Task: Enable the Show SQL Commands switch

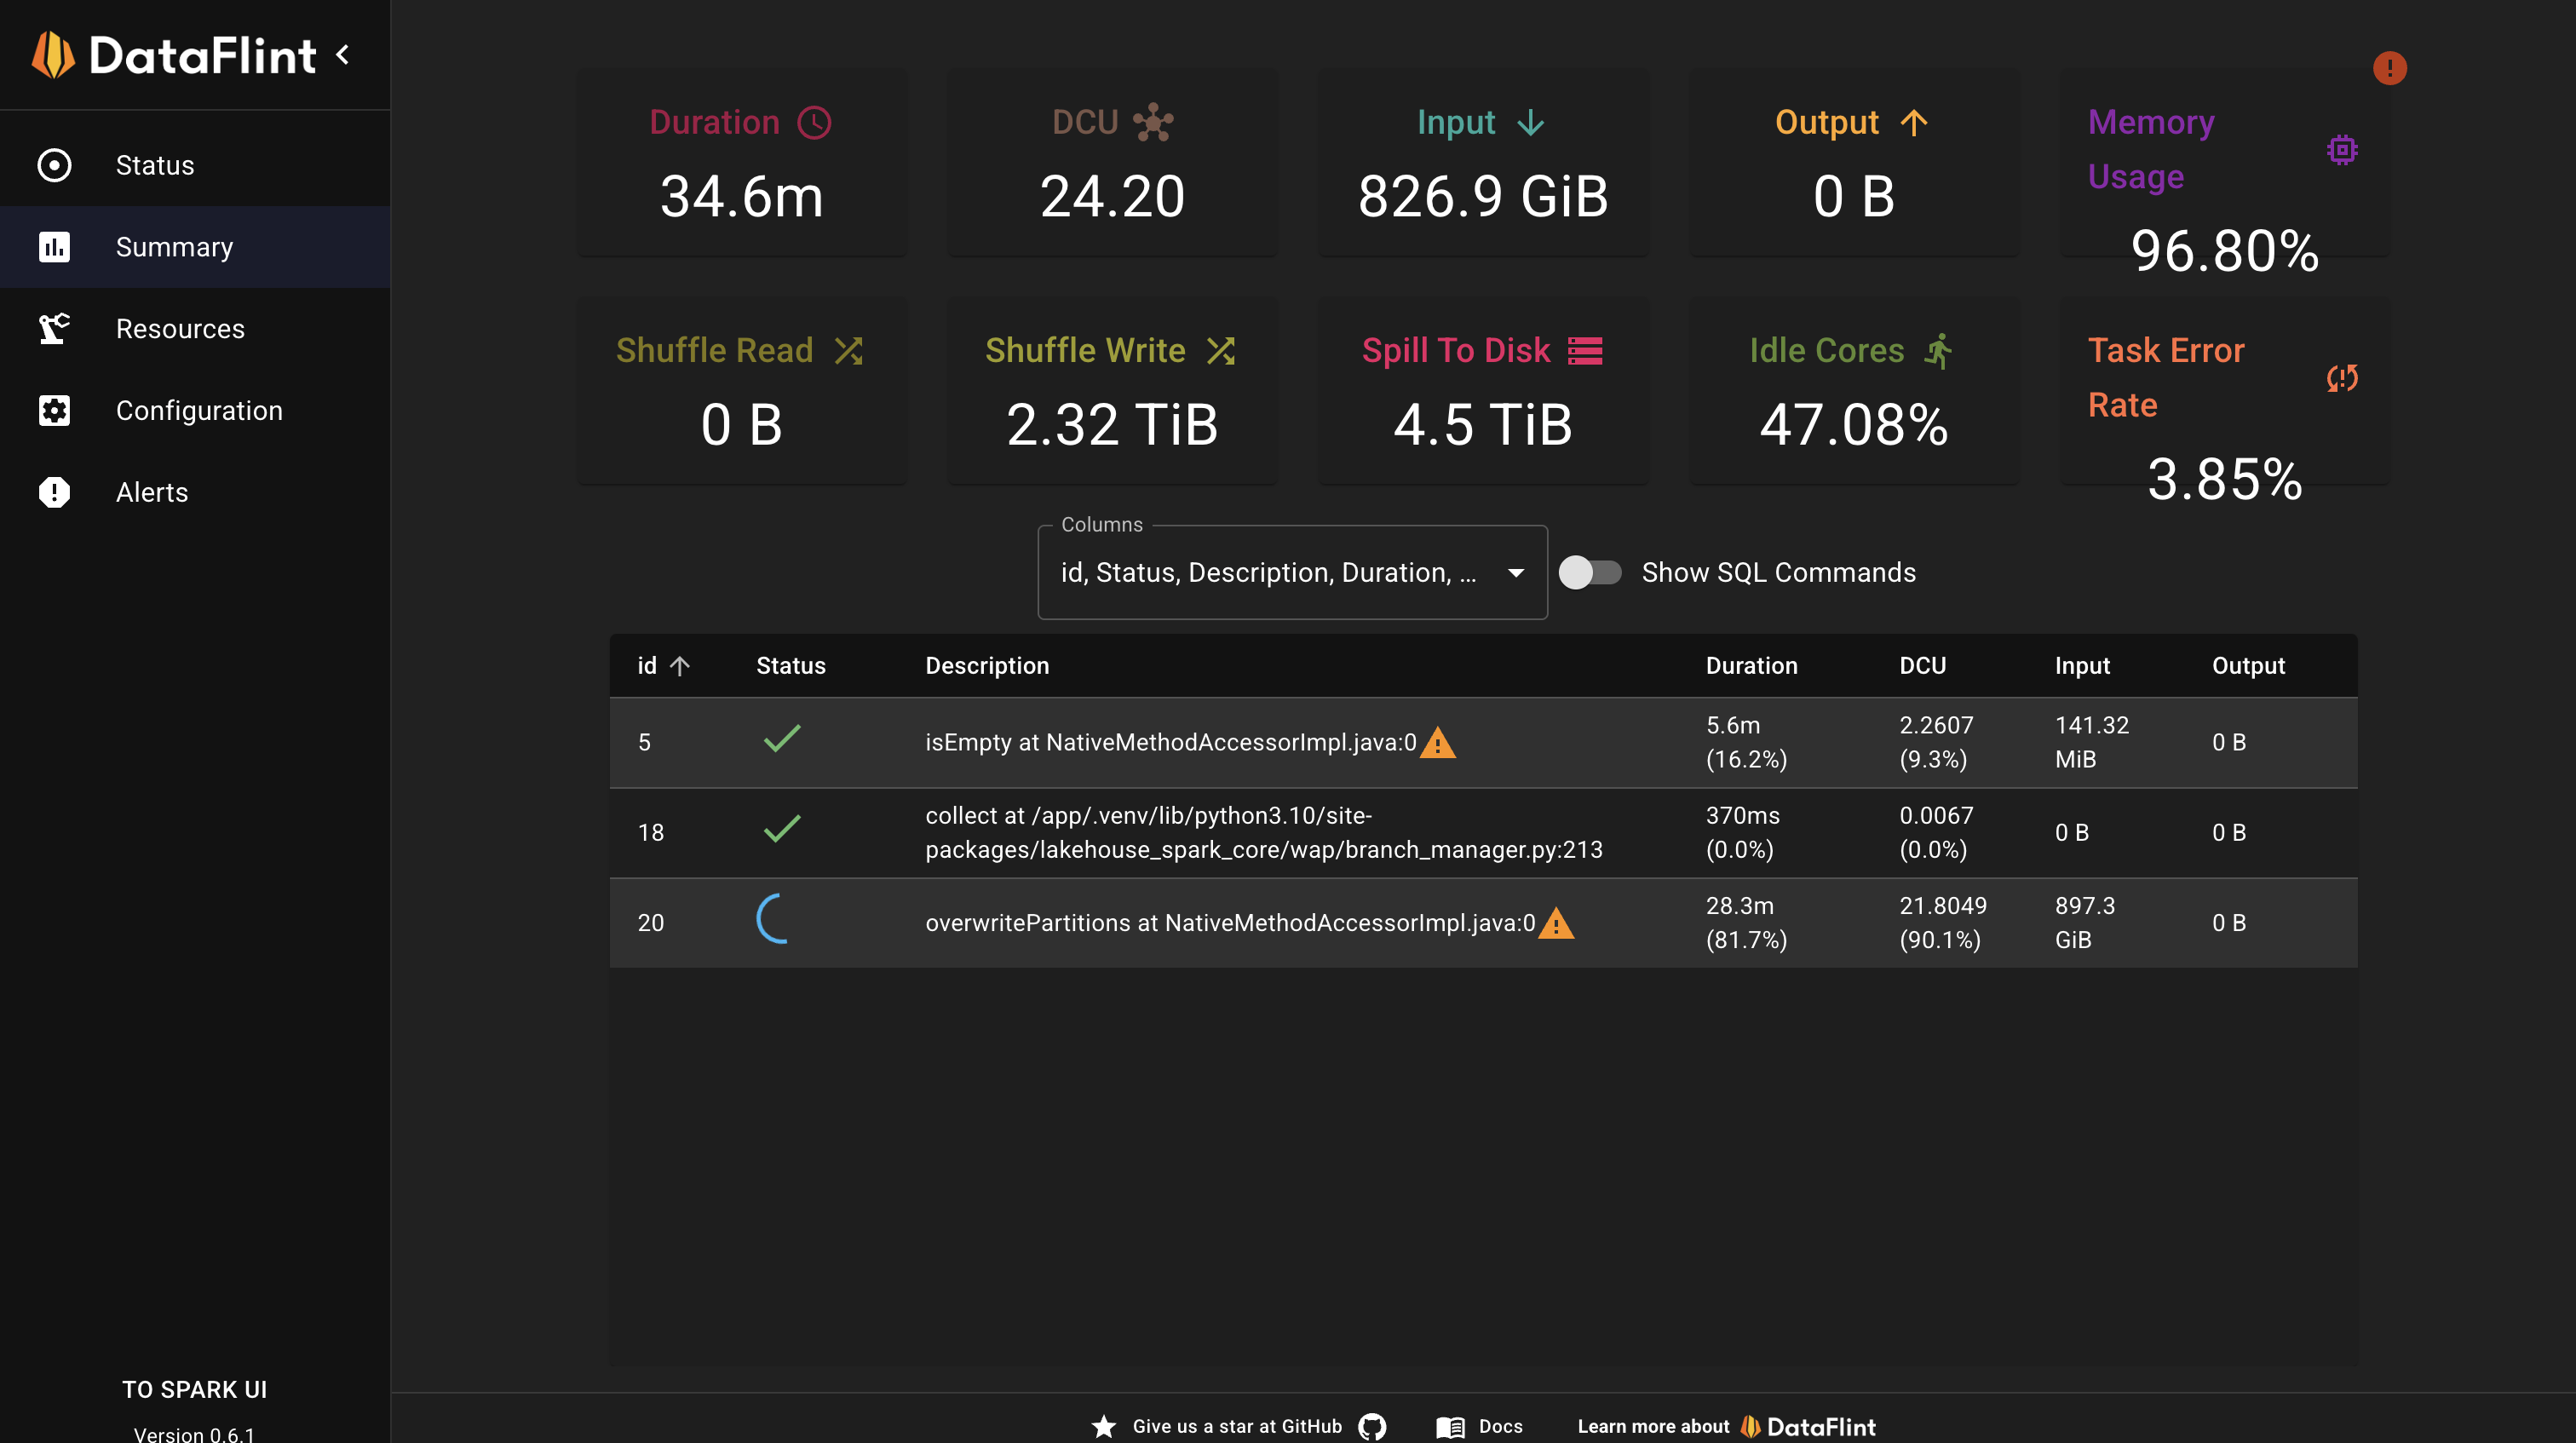Action: coord(1590,572)
